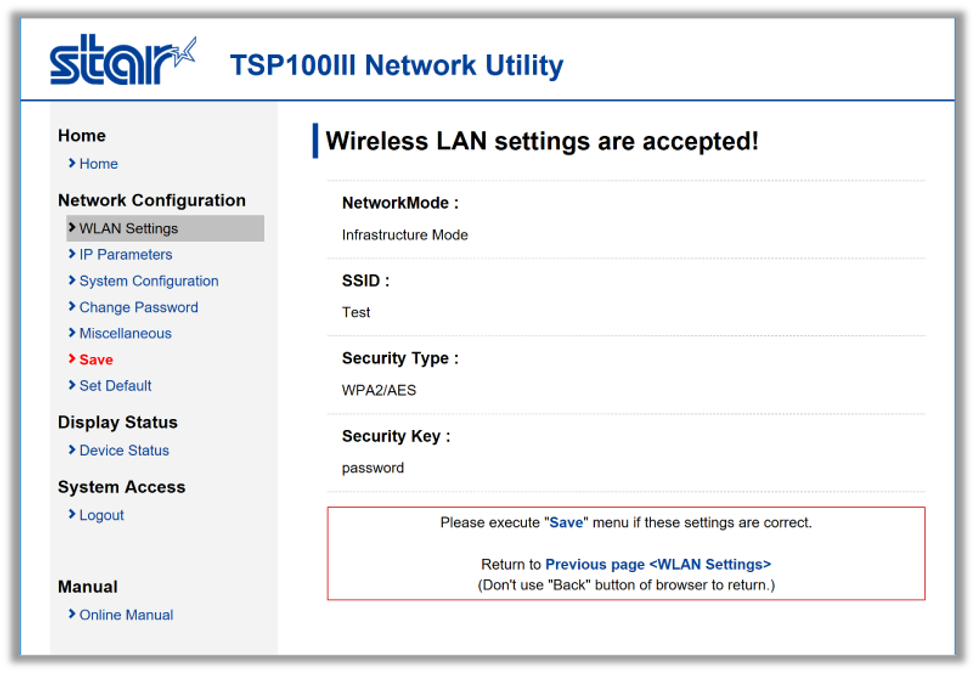Click the chevron icon beside Online Manual
The width and height of the screenshot is (976, 674).
pyautogui.click(x=72, y=614)
